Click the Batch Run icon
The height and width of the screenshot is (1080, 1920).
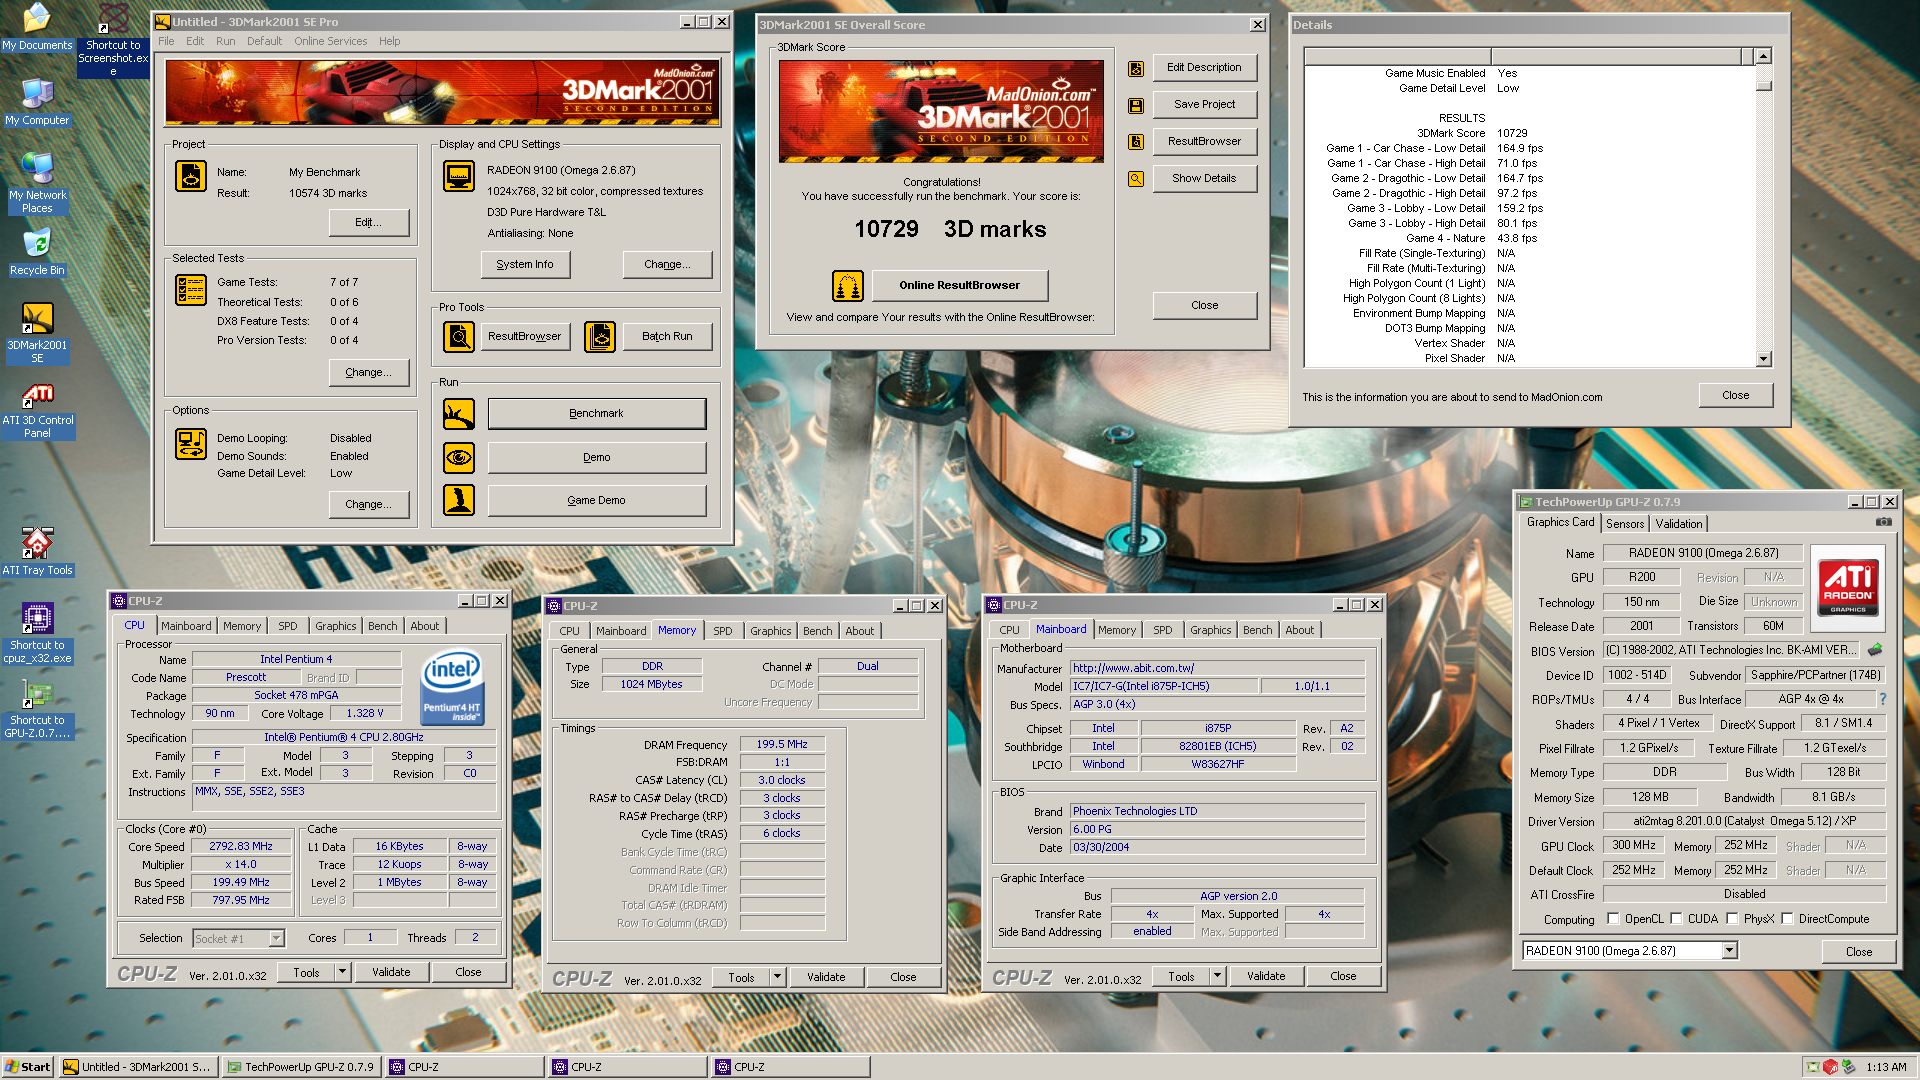[600, 337]
